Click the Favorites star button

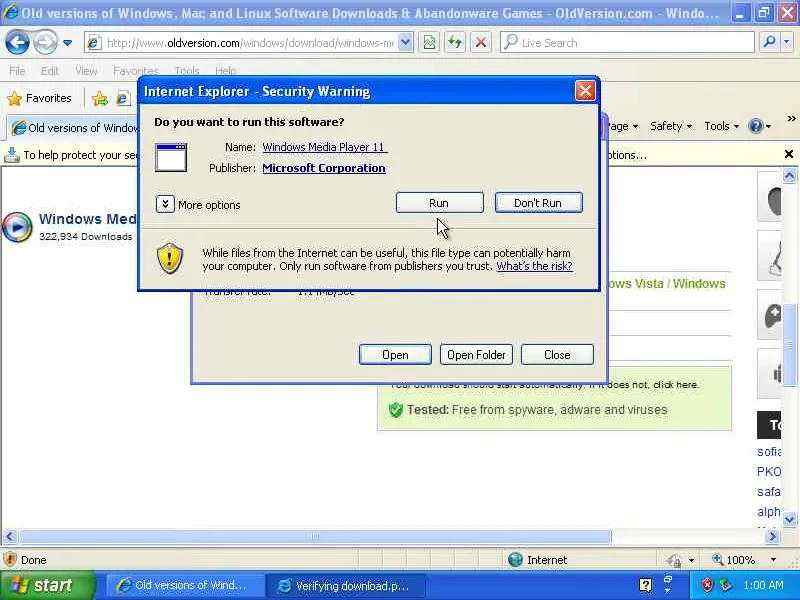point(40,98)
